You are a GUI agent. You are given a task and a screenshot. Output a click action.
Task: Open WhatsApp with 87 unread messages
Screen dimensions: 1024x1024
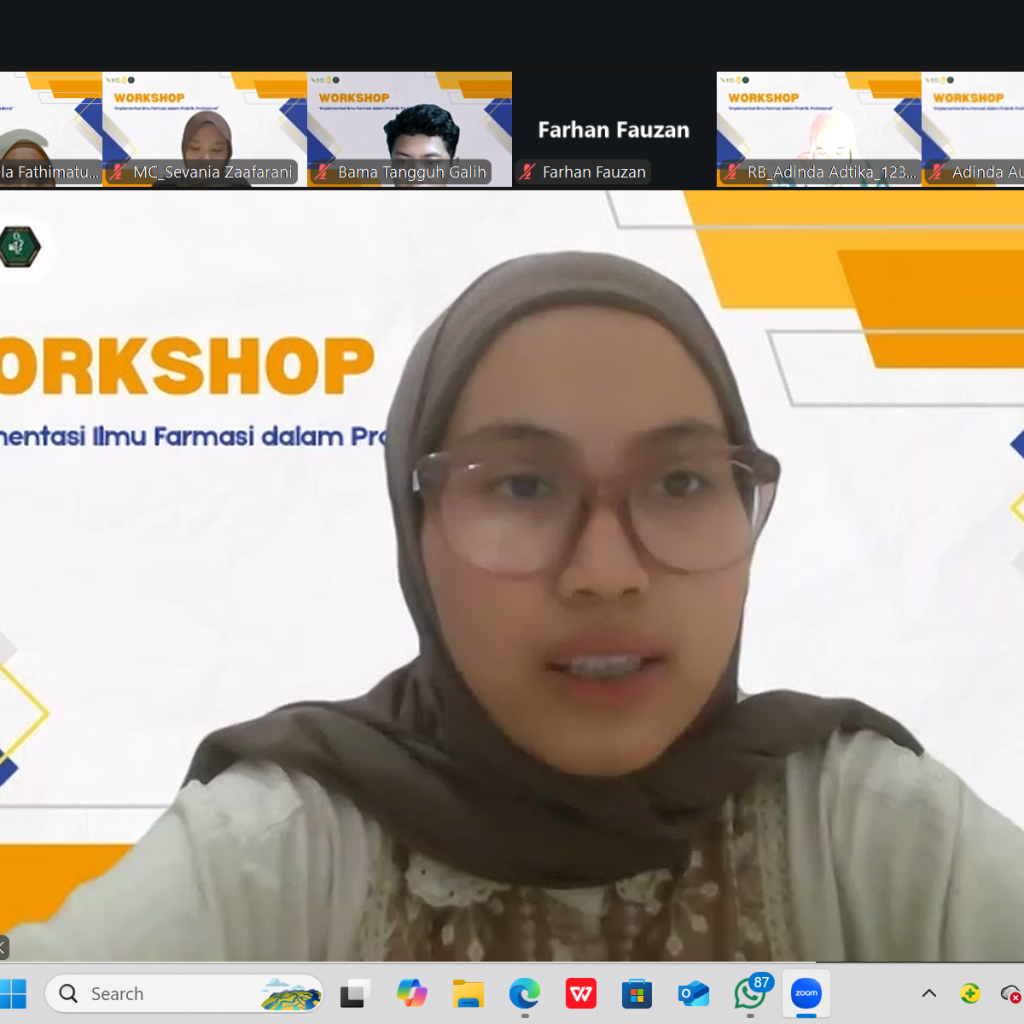click(x=749, y=993)
